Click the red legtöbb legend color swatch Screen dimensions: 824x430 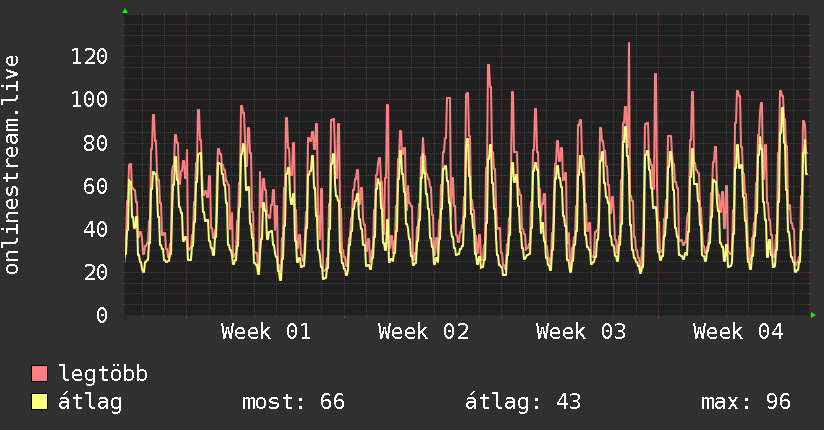[40, 374]
